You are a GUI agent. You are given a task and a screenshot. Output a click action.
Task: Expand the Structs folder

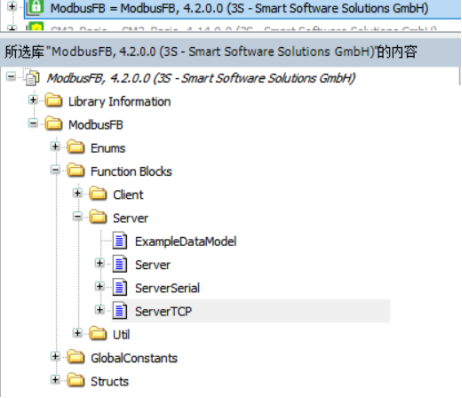55,379
